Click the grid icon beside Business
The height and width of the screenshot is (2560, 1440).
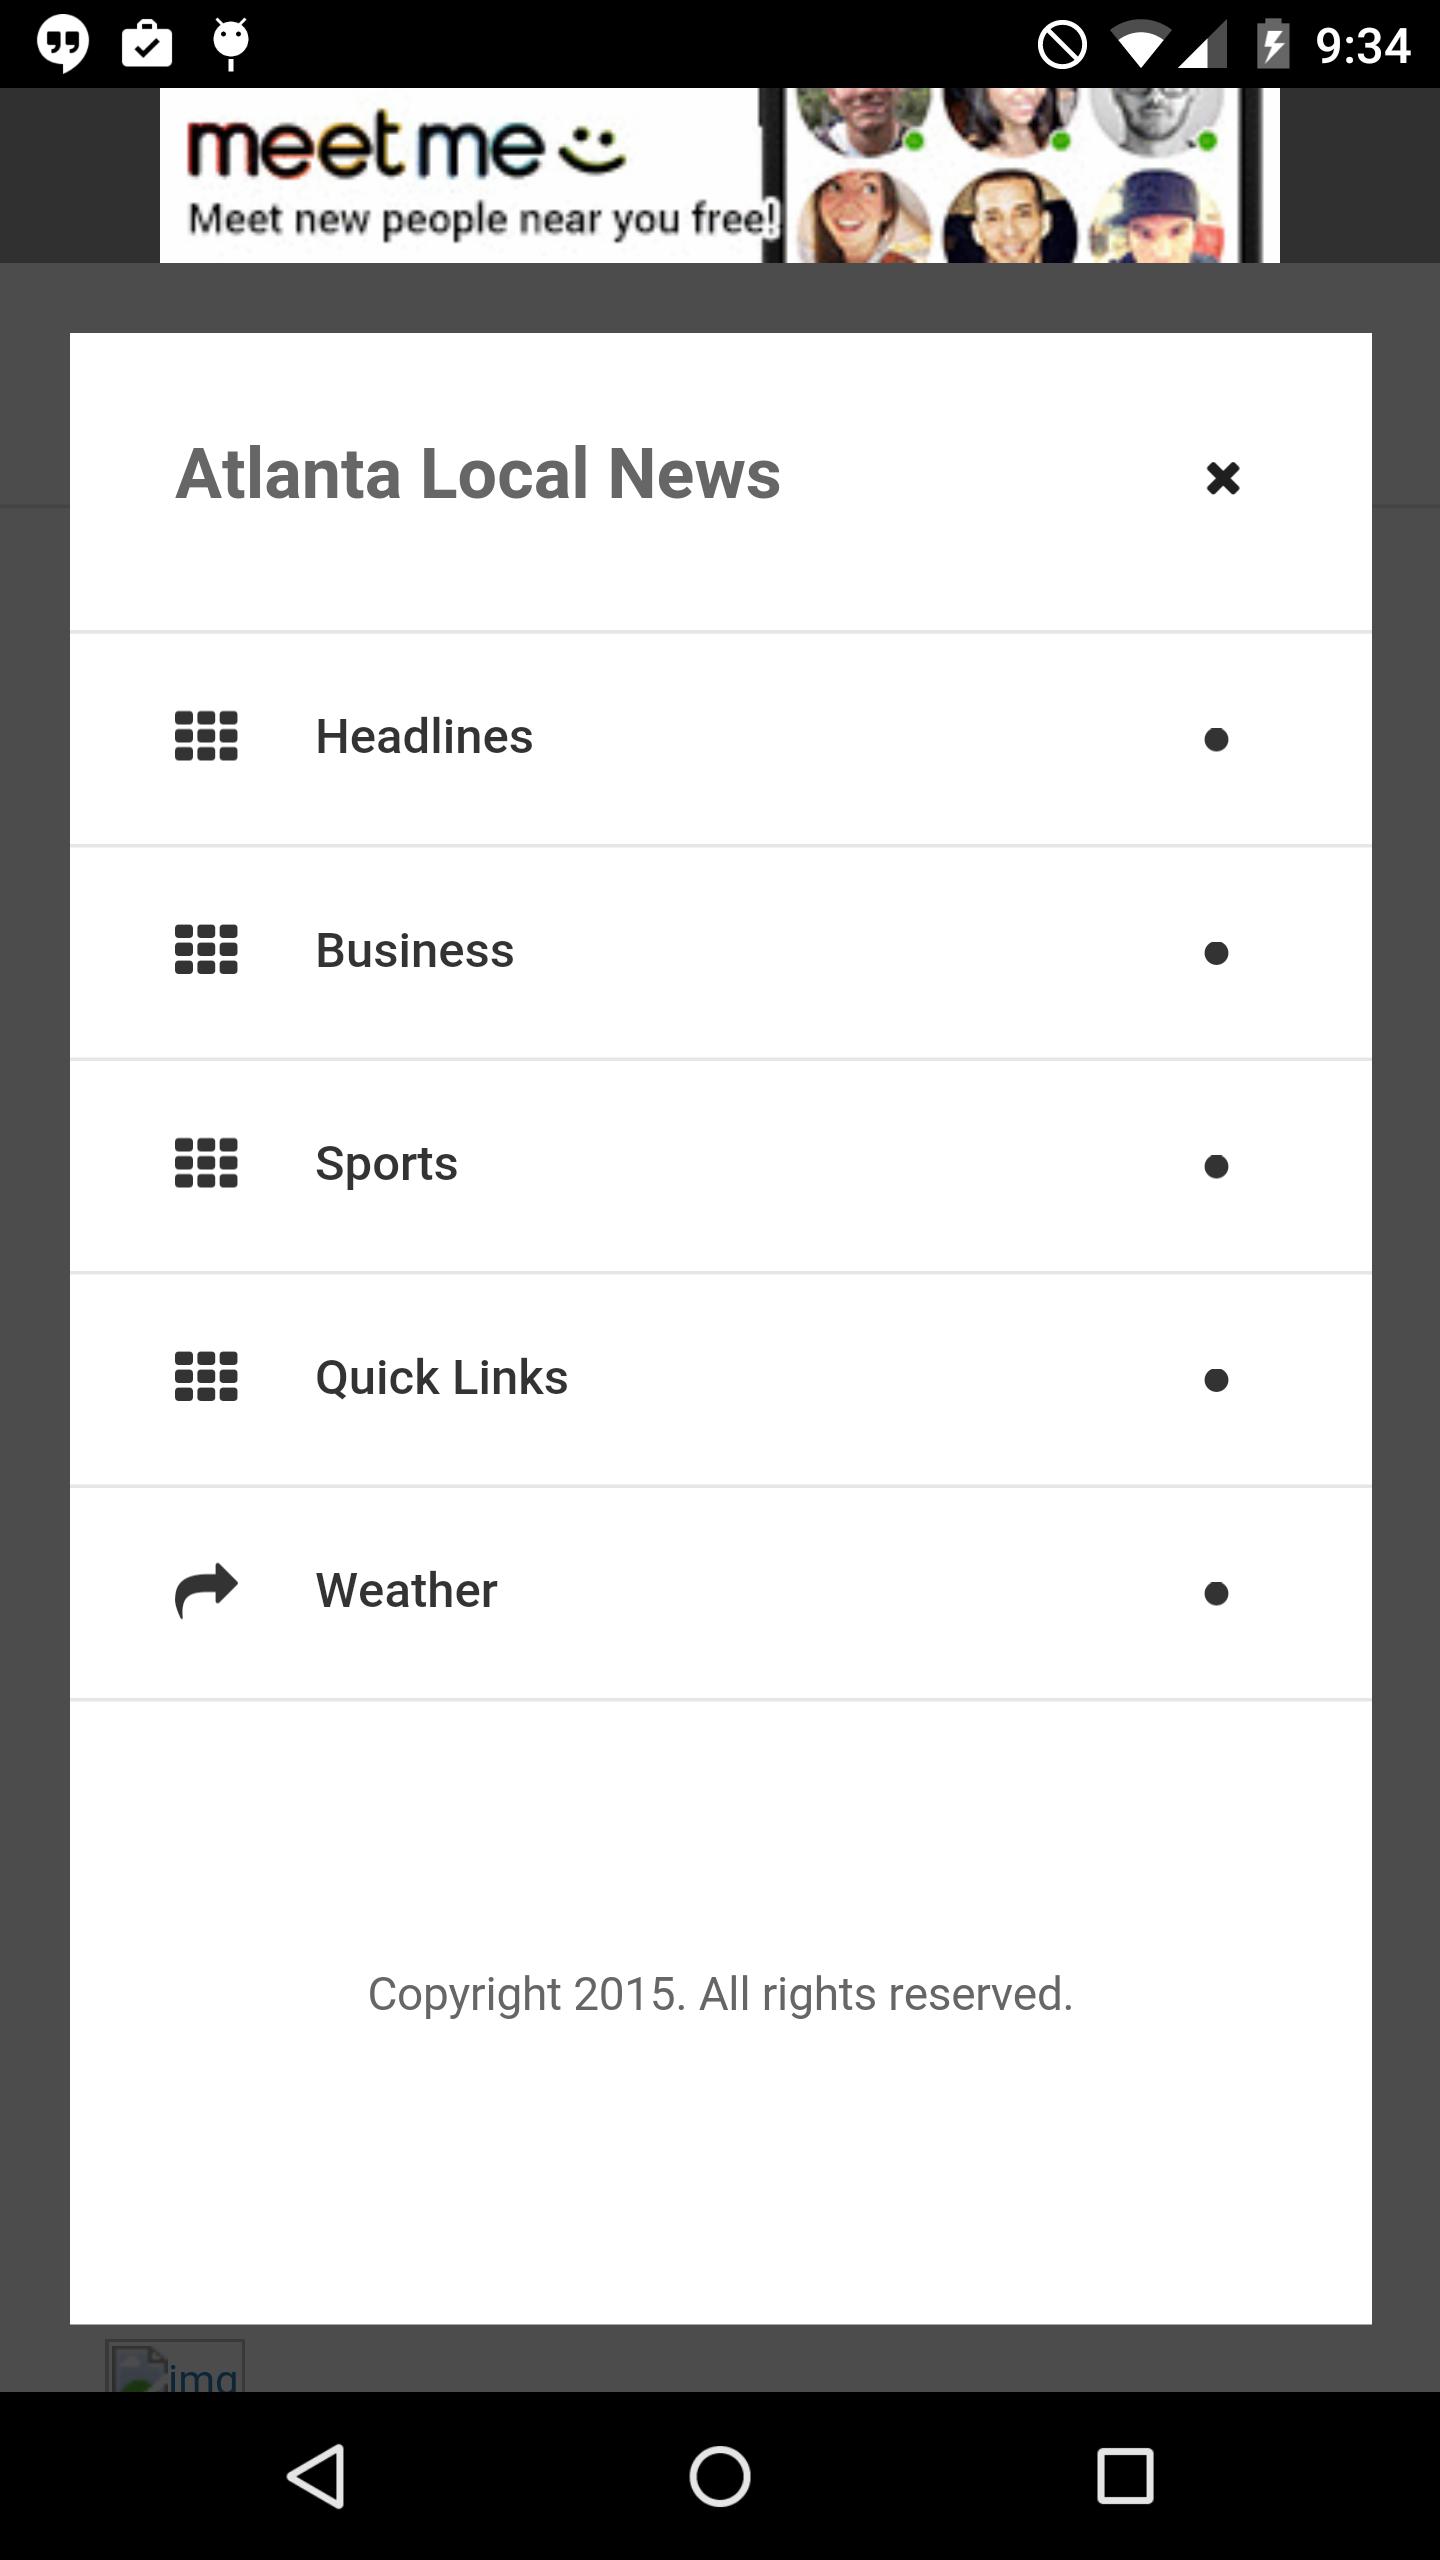click(x=206, y=950)
